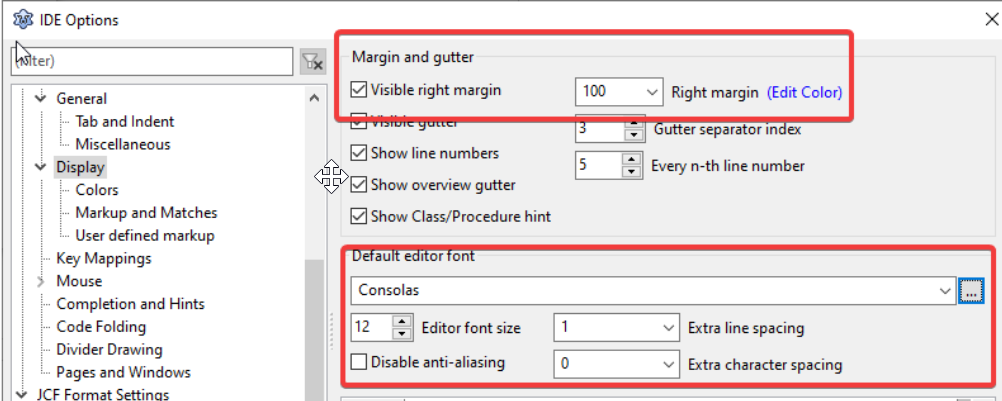This screenshot has width=1002, height=401.
Task: Click inside the filter search field
Action: pos(153,61)
